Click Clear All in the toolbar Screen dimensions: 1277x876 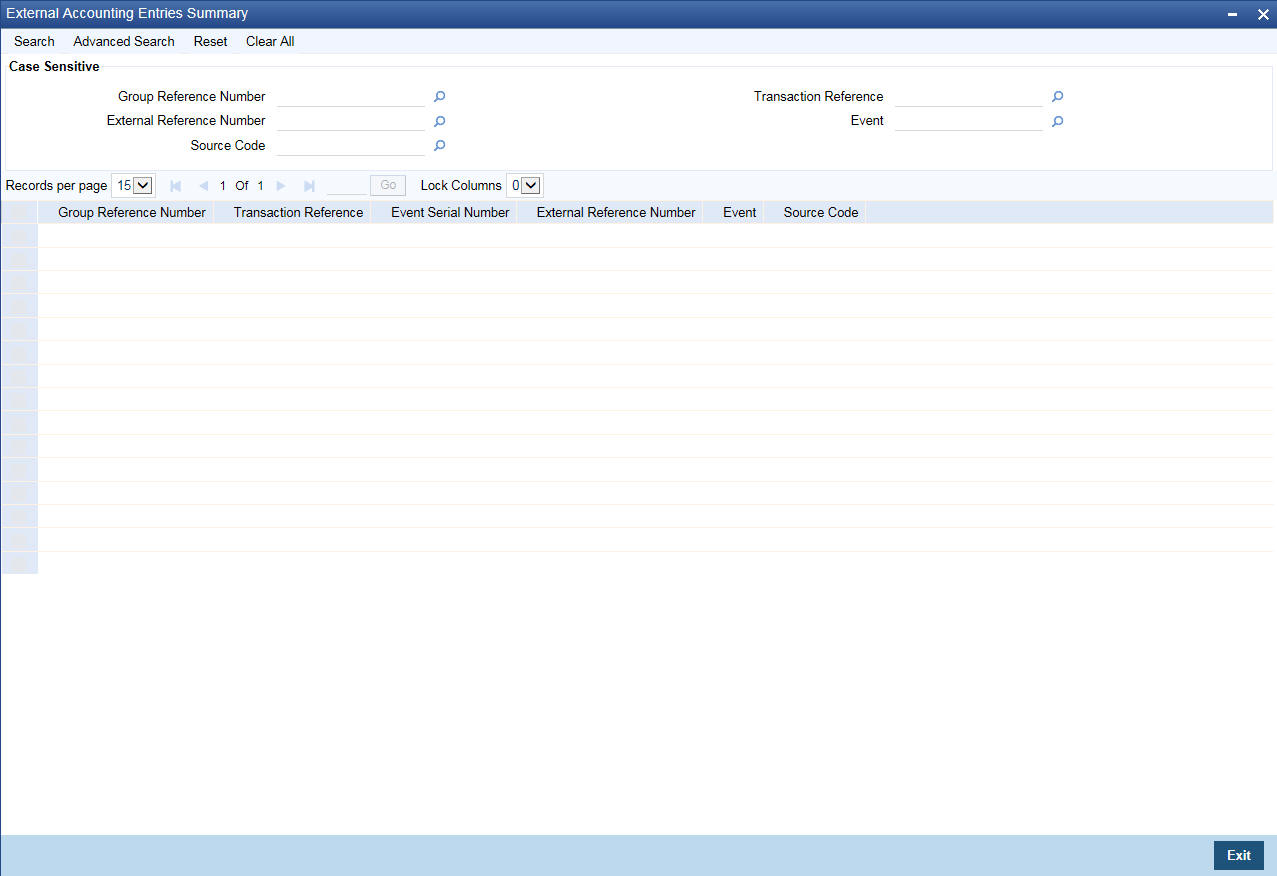[270, 41]
